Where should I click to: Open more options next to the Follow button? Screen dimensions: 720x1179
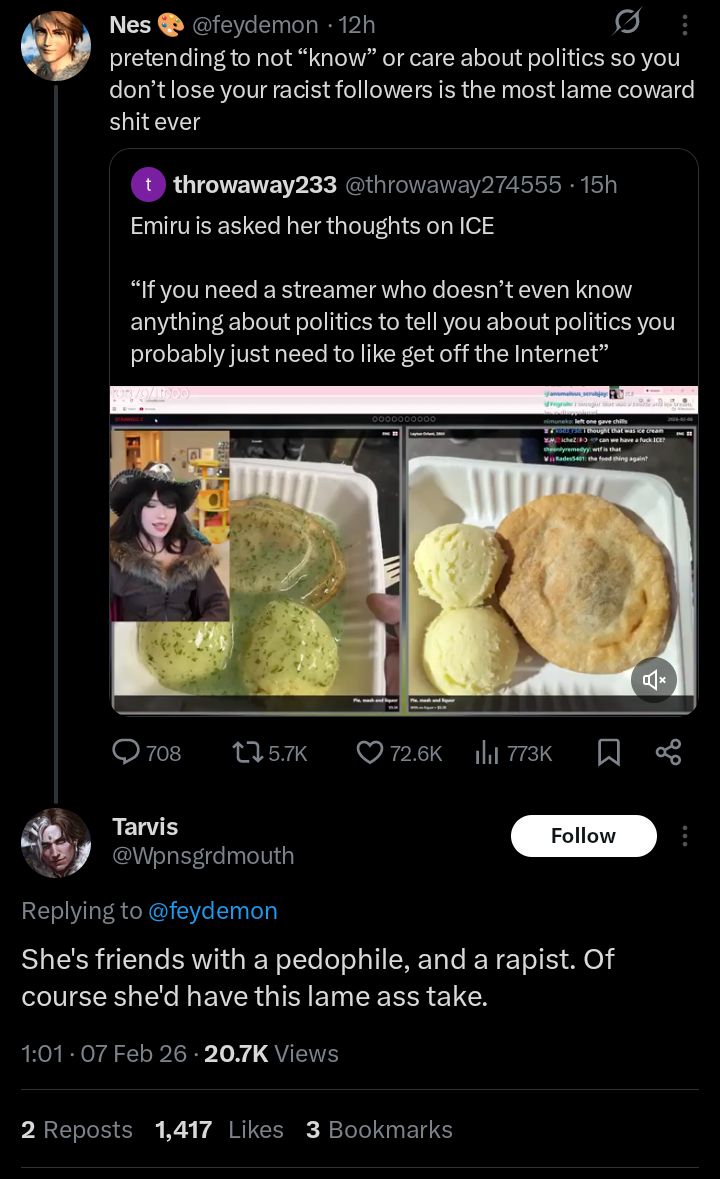tap(684, 836)
